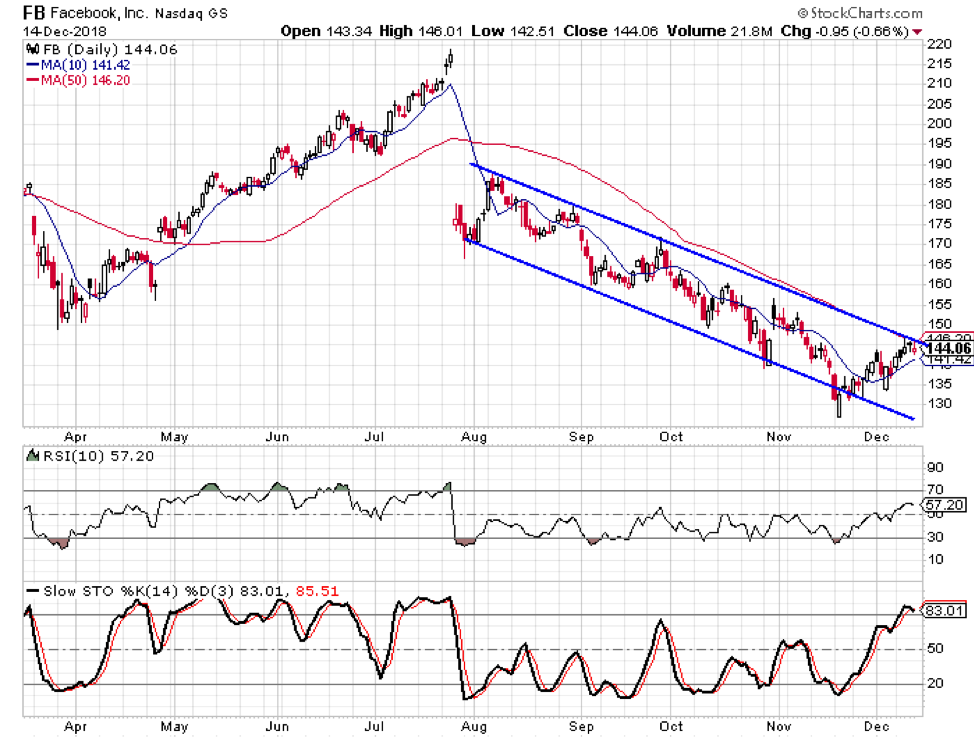Click the 50 level label on stochastic axis
Image resolution: width=974 pixels, height=737 pixels.
935,649
